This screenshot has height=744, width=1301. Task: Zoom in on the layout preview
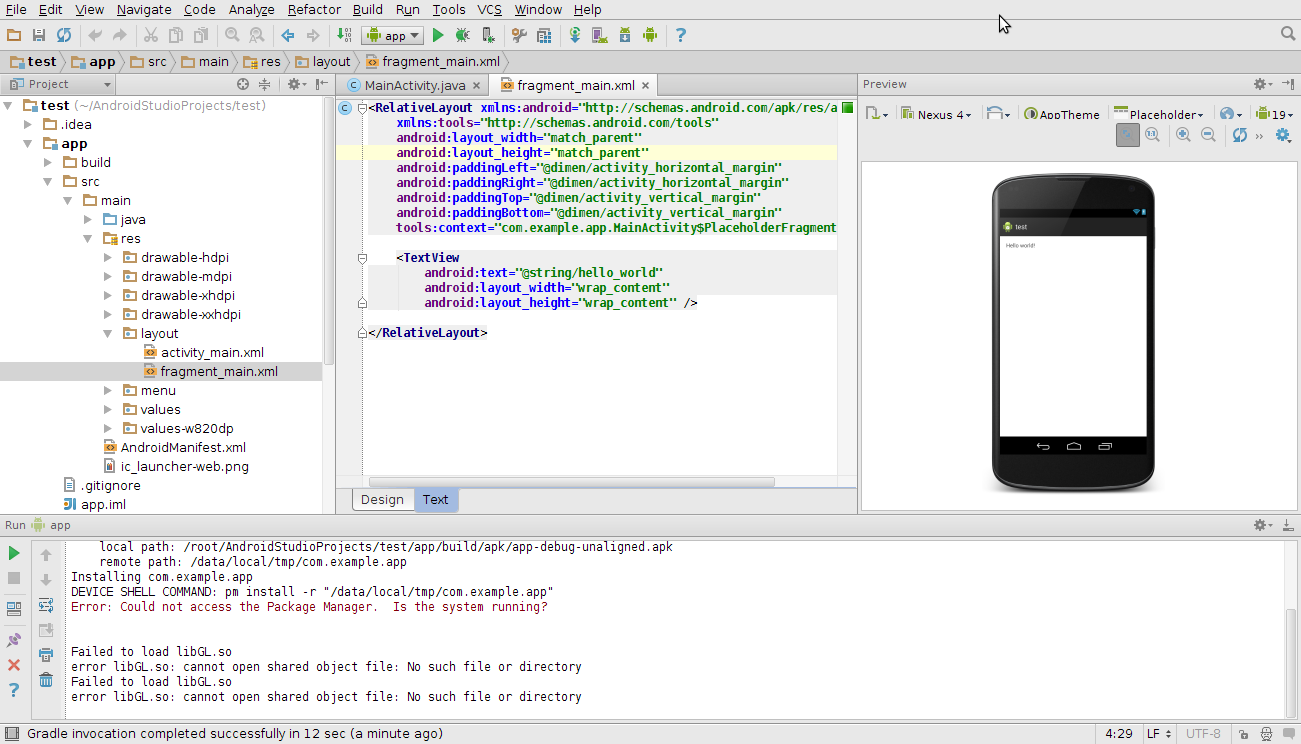point(1183,135)
